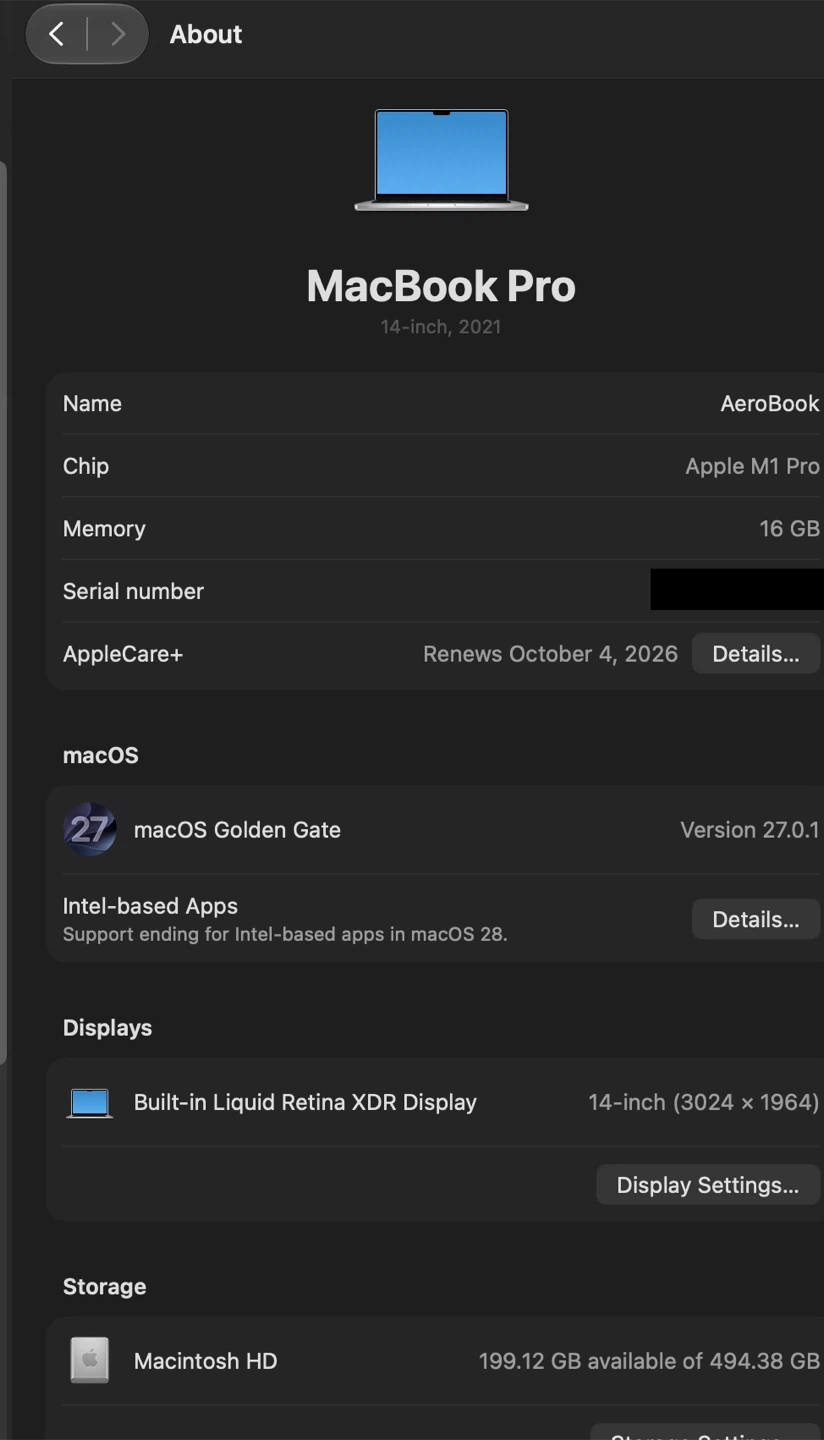Screen dimensions: 824x1440
Task: Click the '16 GB' memory value
Action: pos(789,529)
